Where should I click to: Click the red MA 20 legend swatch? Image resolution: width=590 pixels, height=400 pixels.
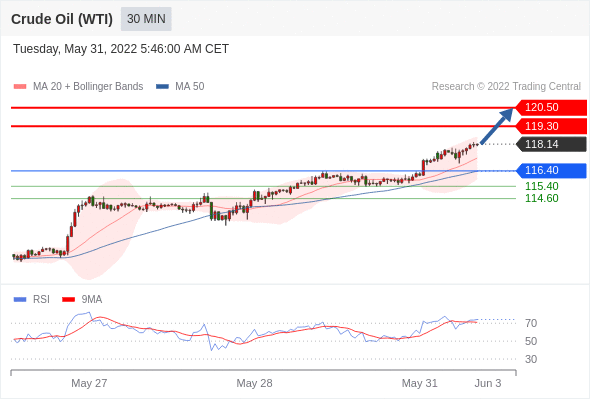20,87
